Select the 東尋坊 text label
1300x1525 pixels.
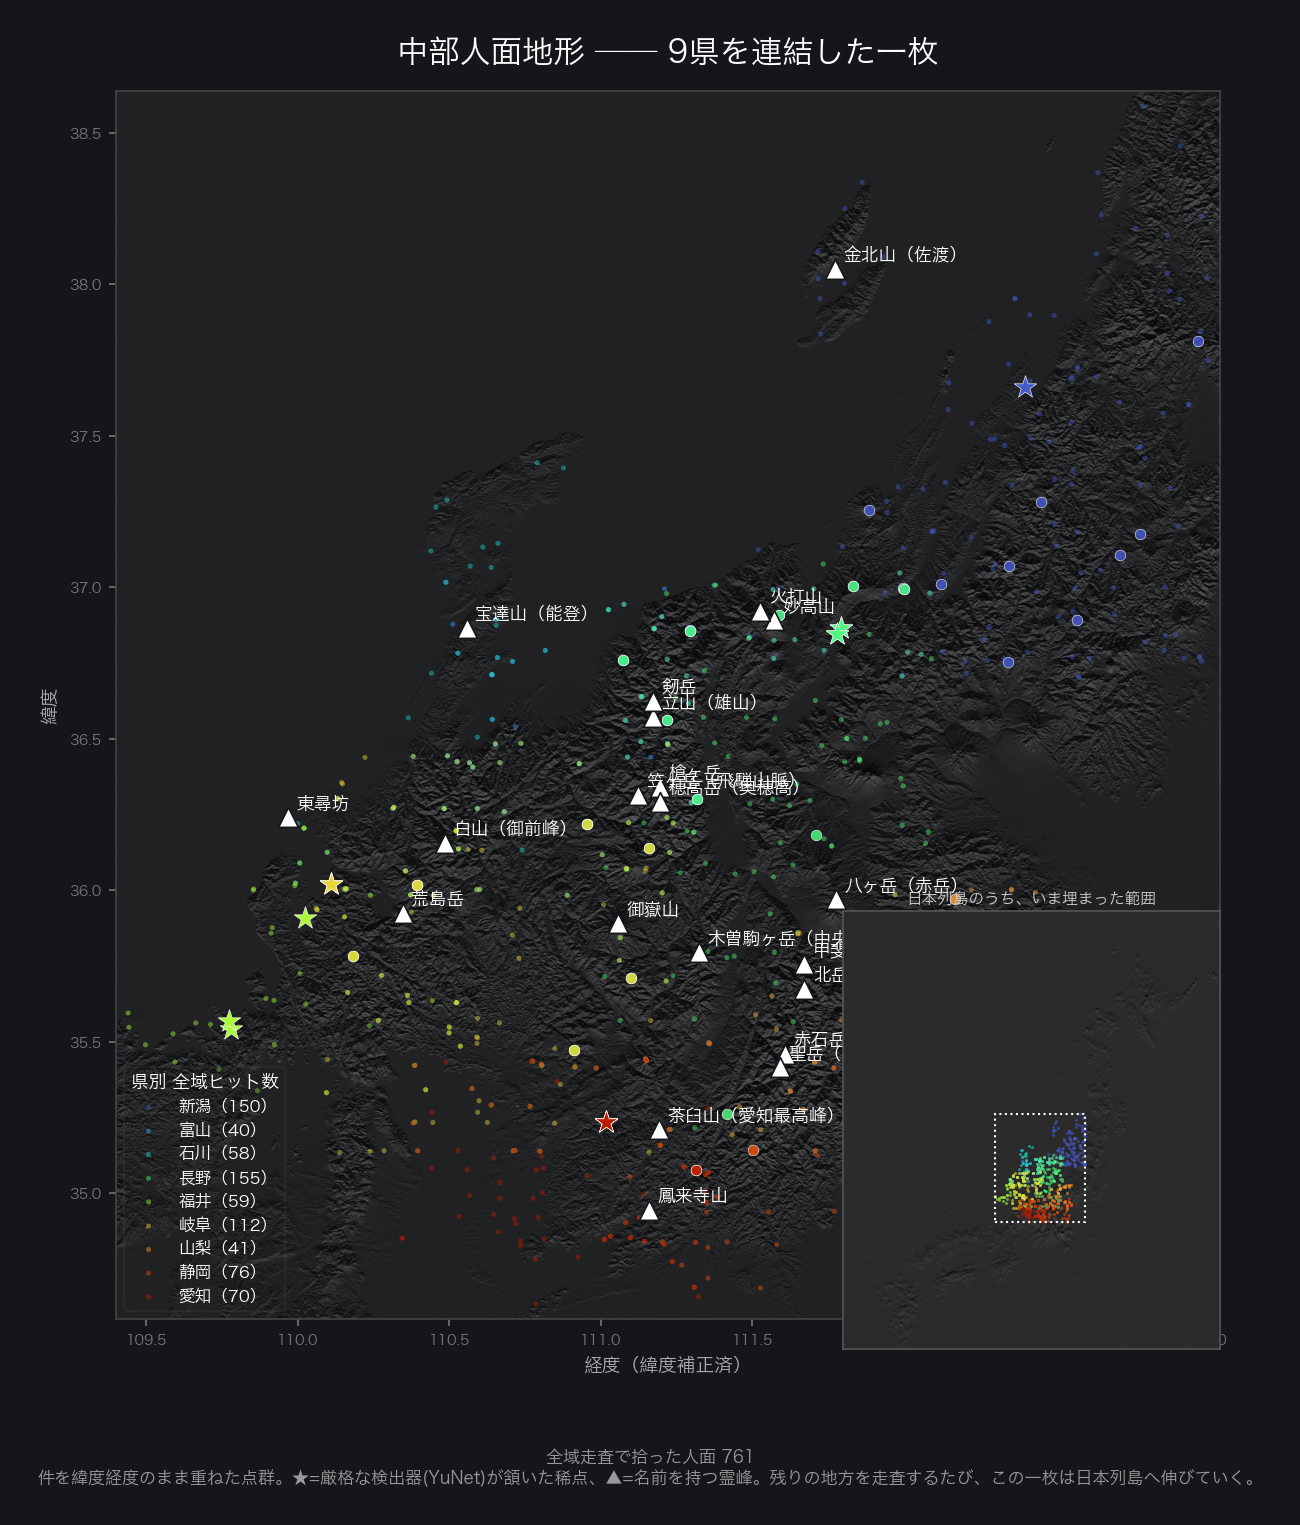(323, 803)
